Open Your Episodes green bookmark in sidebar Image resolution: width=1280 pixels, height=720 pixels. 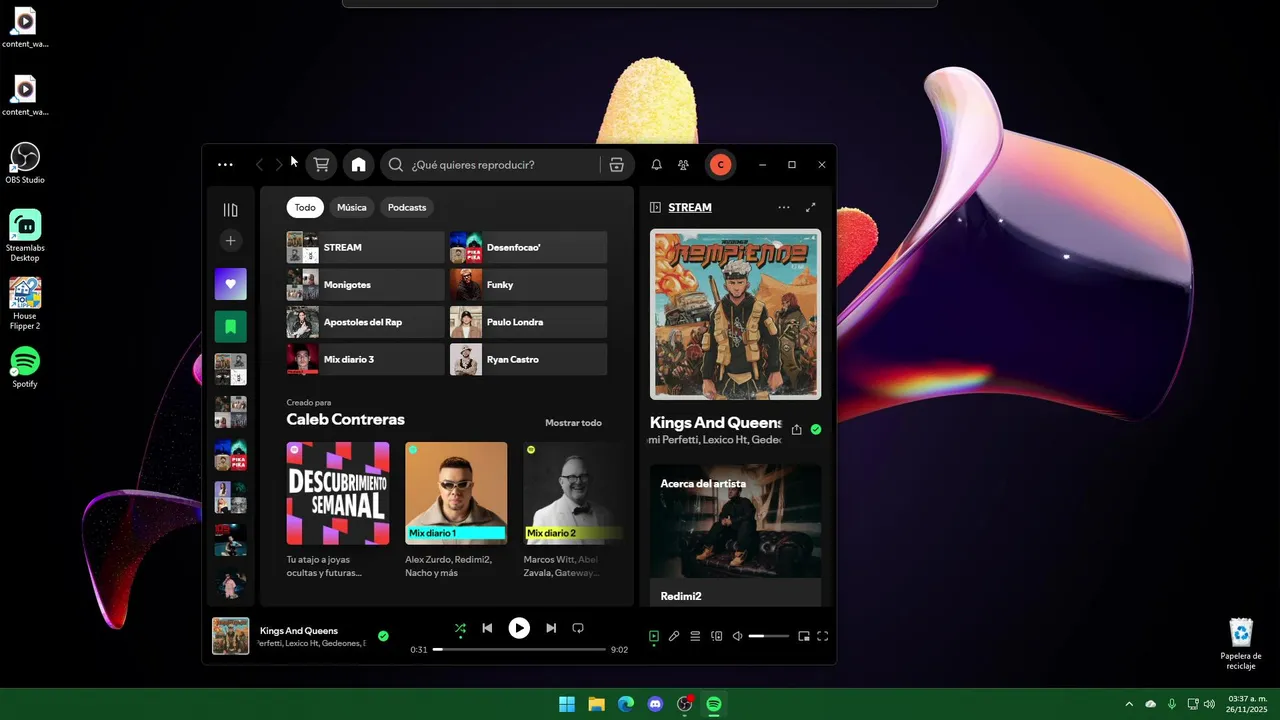click(230, 326)
